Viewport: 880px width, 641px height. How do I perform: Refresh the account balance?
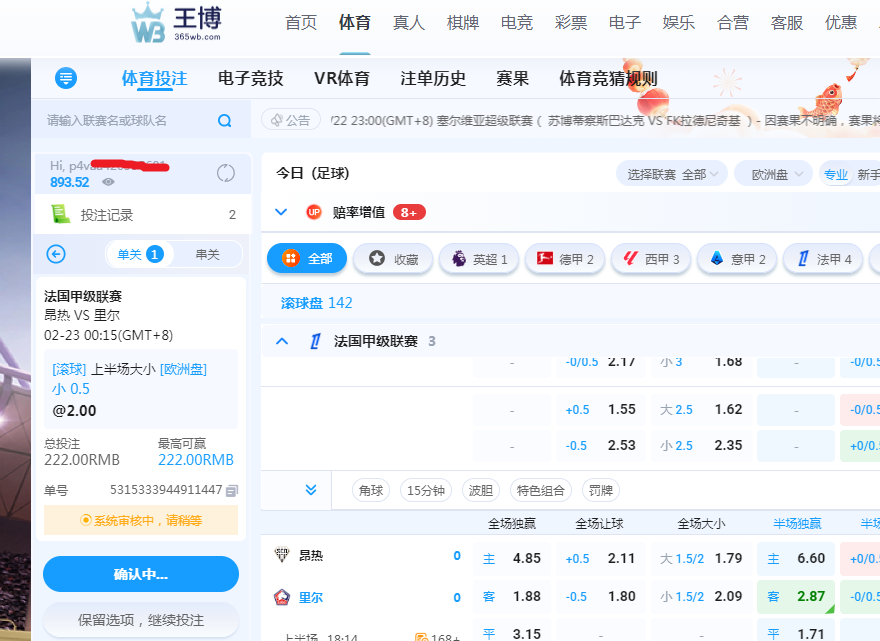[x=226, y=173]
